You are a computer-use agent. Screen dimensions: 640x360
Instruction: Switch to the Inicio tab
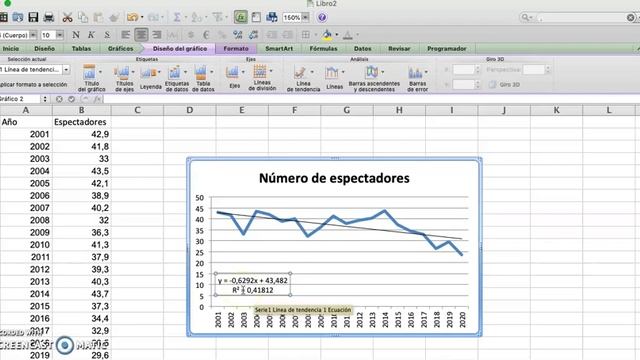click(x=11, y=49)
